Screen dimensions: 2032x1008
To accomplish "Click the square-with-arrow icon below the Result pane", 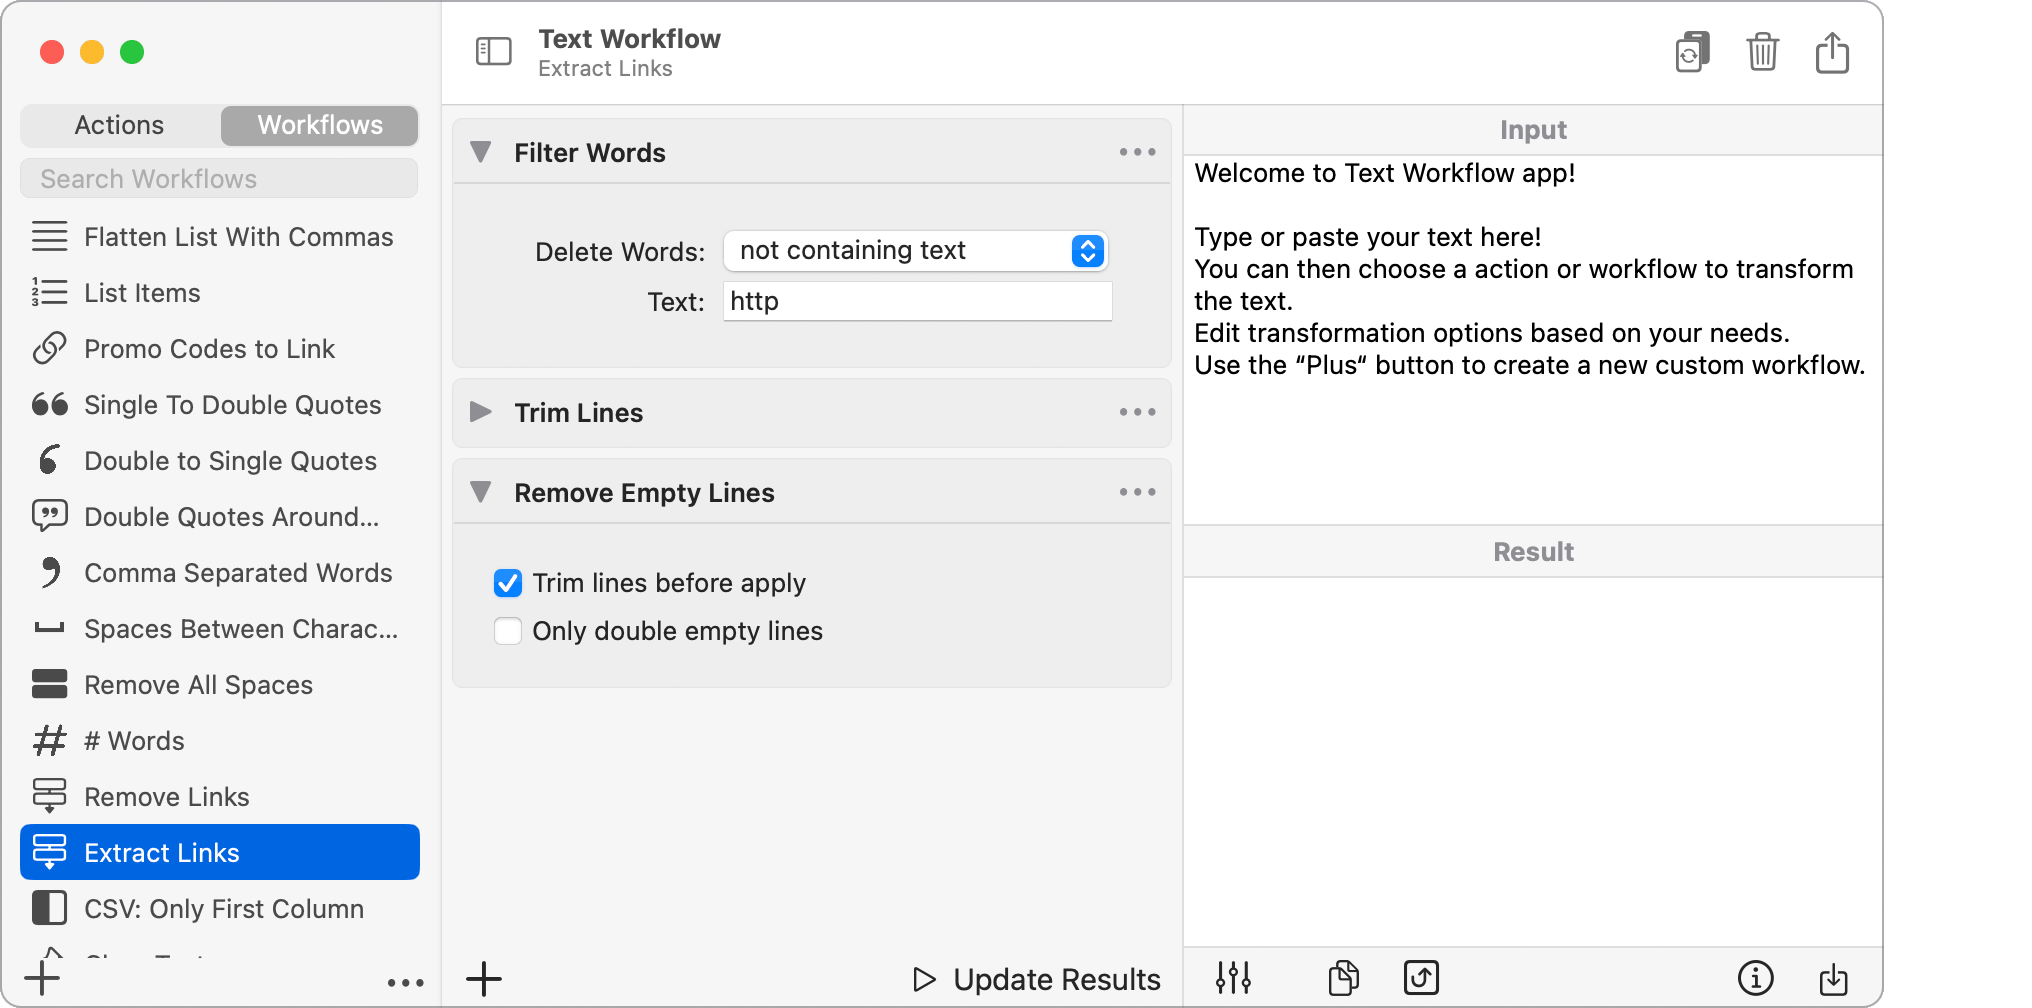I will [x=1421, y=977].
